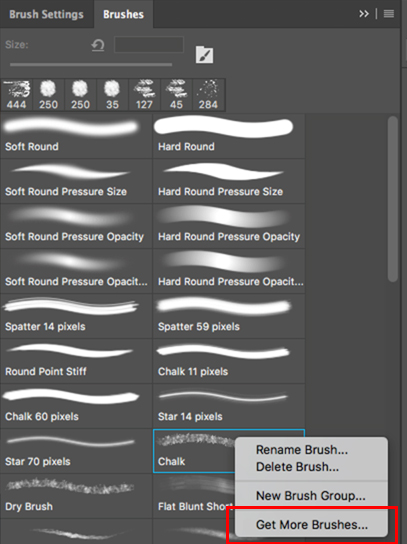Select Rename Brush in context menu
This screenshot has height=544, width=407.
pos(302,450)
